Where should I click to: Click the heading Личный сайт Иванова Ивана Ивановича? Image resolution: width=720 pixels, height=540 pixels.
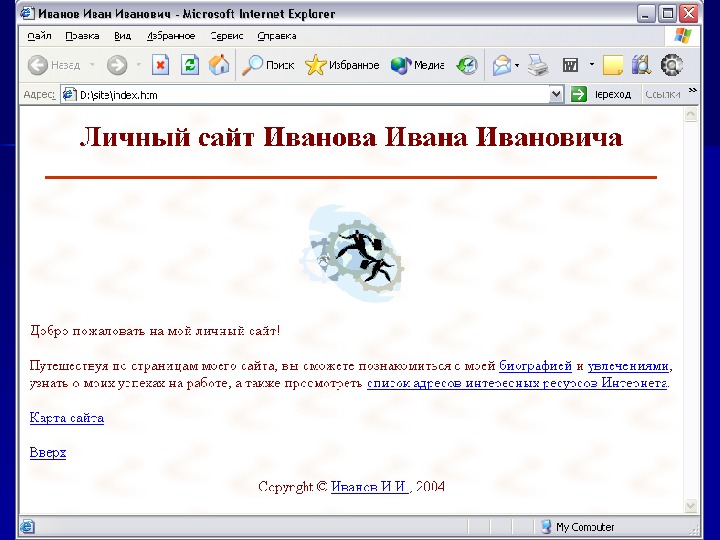click(x=351, y=137)
